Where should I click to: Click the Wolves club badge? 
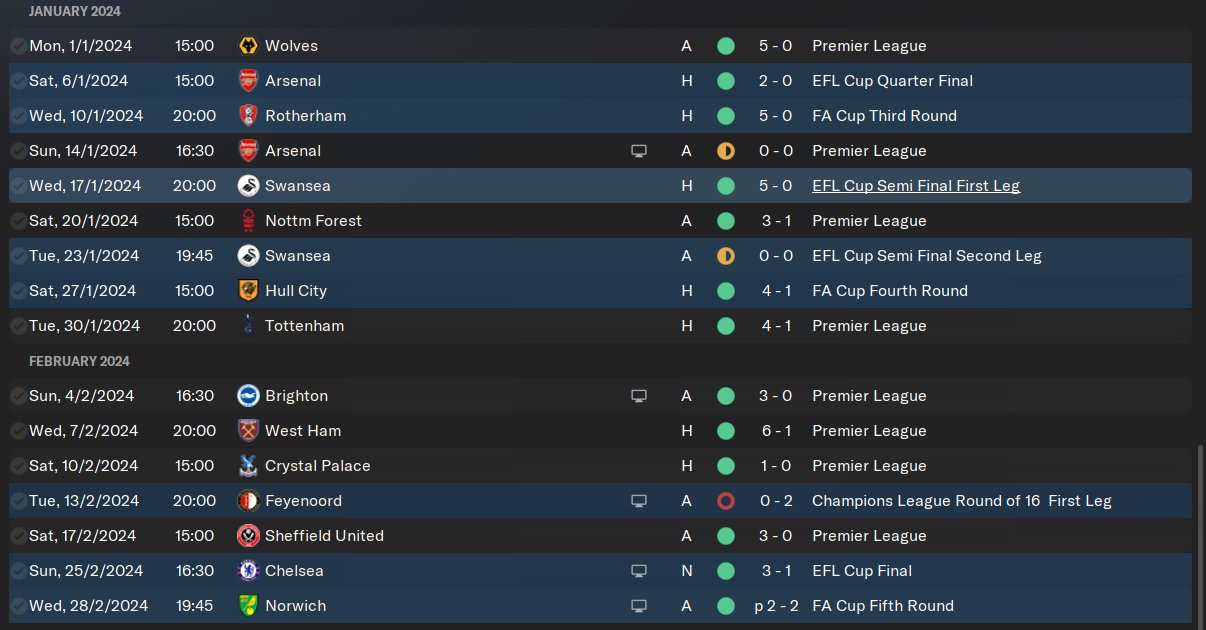point(248,46)
